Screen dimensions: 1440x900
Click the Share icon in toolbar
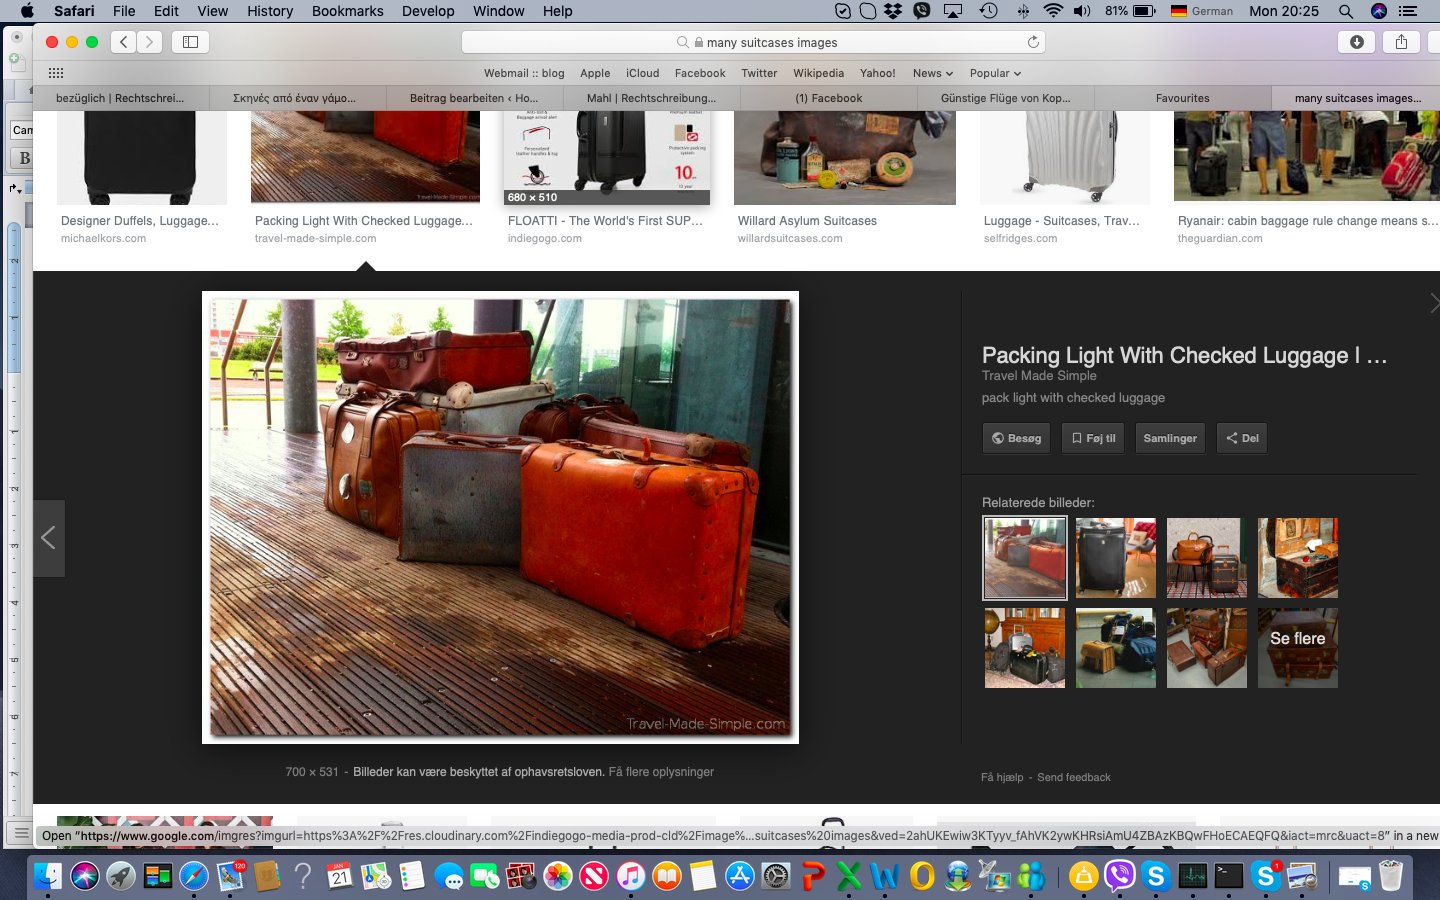point(1401,42)
